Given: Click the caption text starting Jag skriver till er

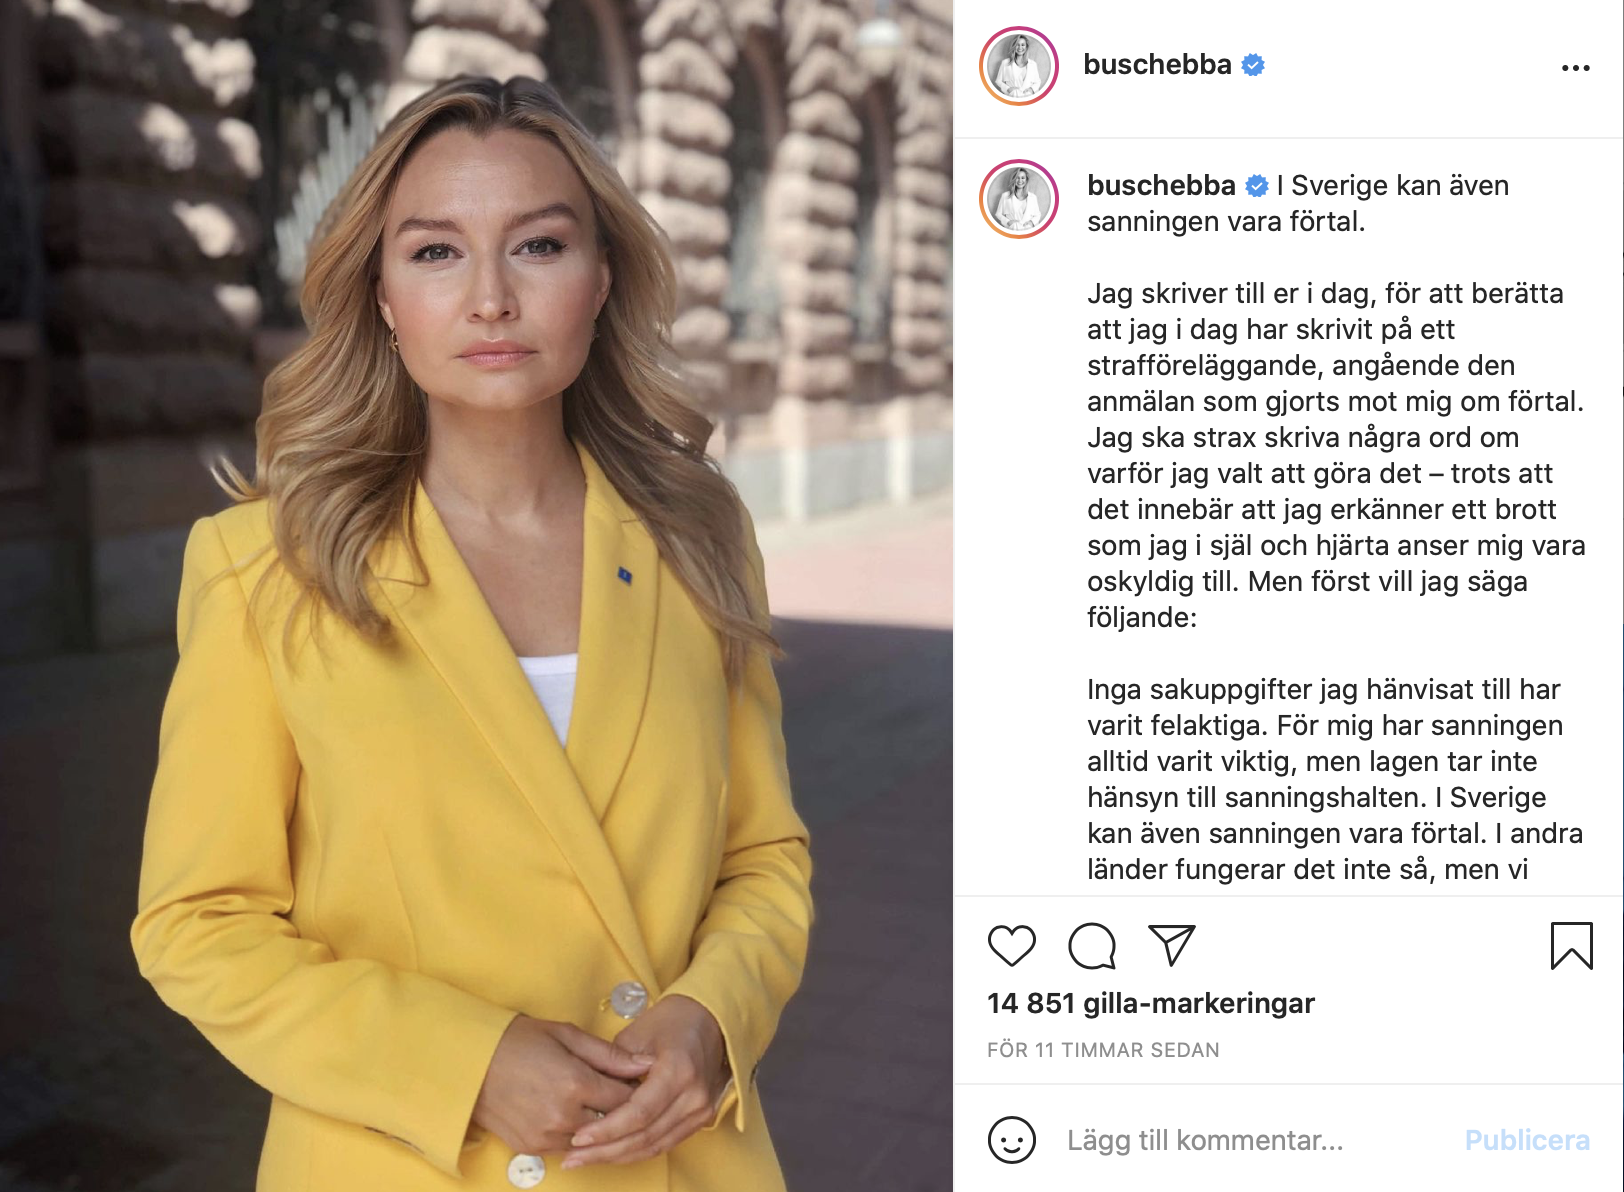Looking at the screenshot, I should 1336,455.
